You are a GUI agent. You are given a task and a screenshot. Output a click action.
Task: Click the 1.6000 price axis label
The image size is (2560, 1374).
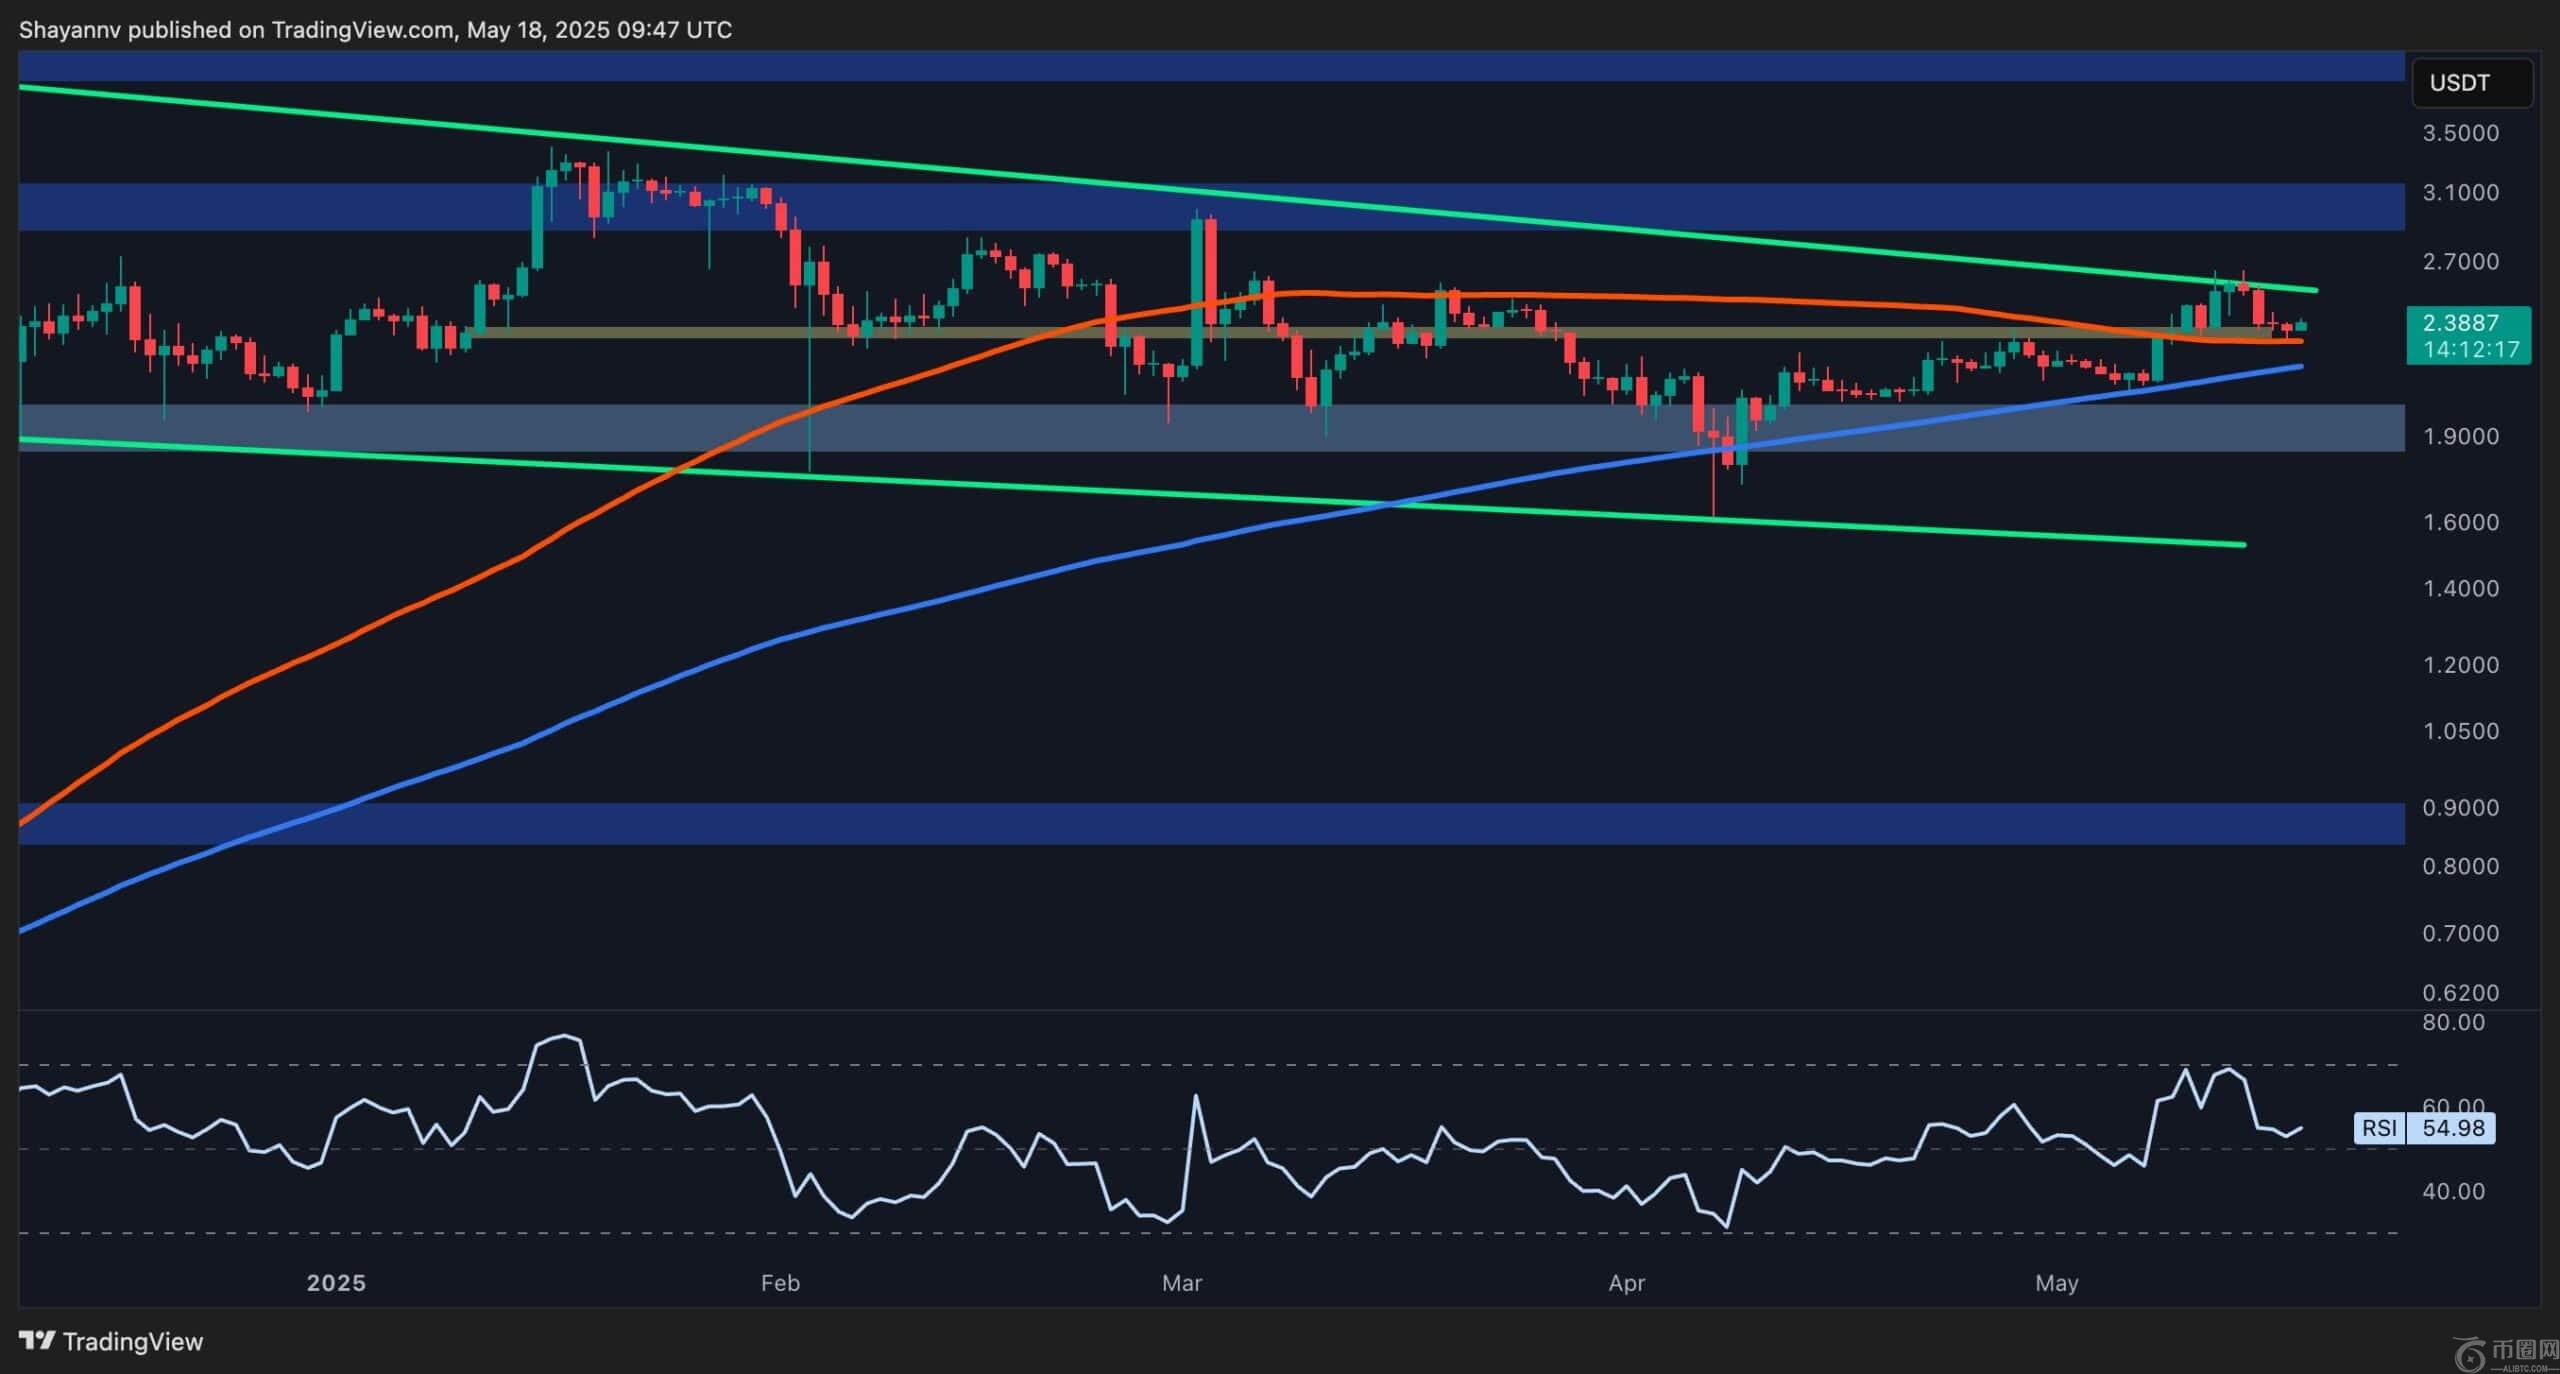(x=2460, y=522)
